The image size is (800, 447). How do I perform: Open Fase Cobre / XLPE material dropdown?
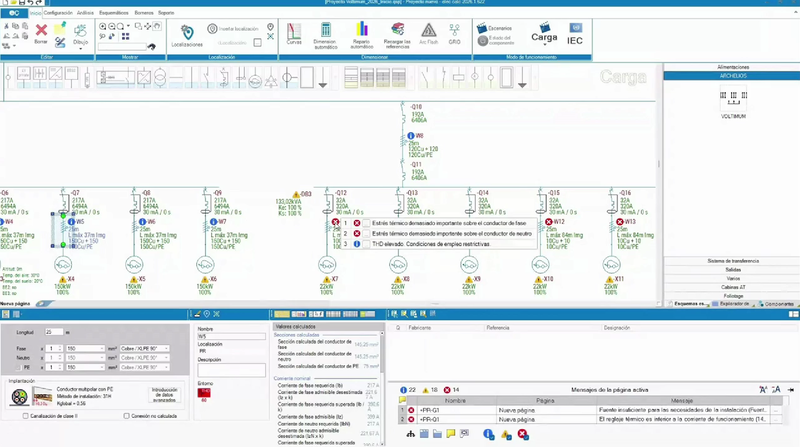145,349
